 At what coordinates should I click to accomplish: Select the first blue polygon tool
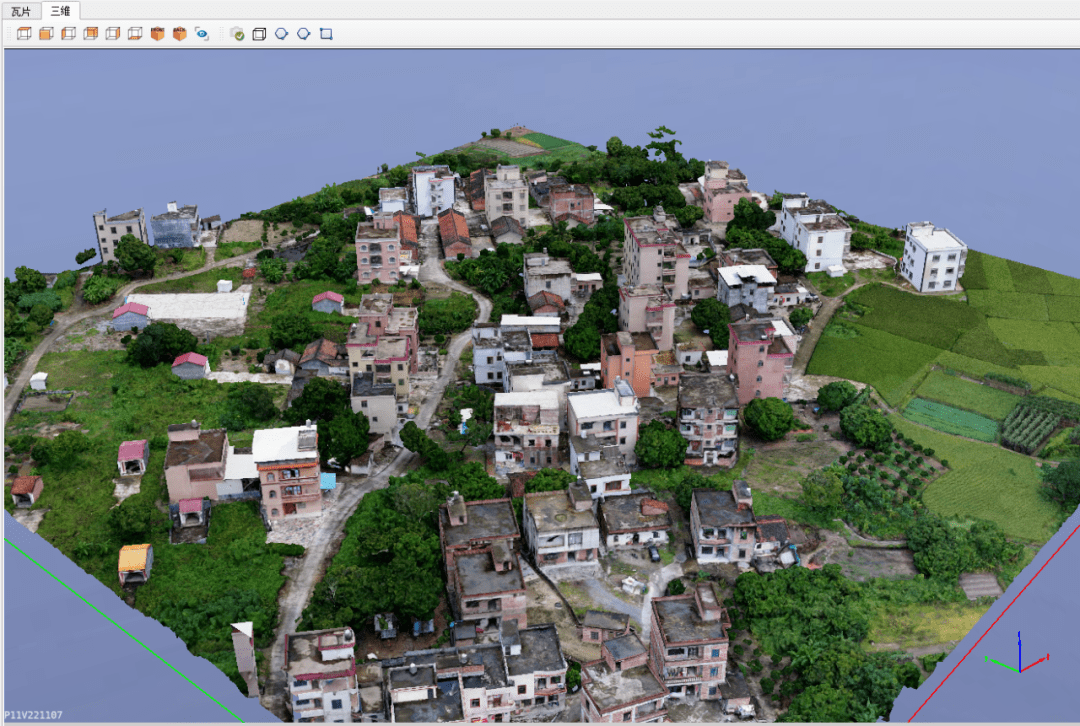[281, 34]
